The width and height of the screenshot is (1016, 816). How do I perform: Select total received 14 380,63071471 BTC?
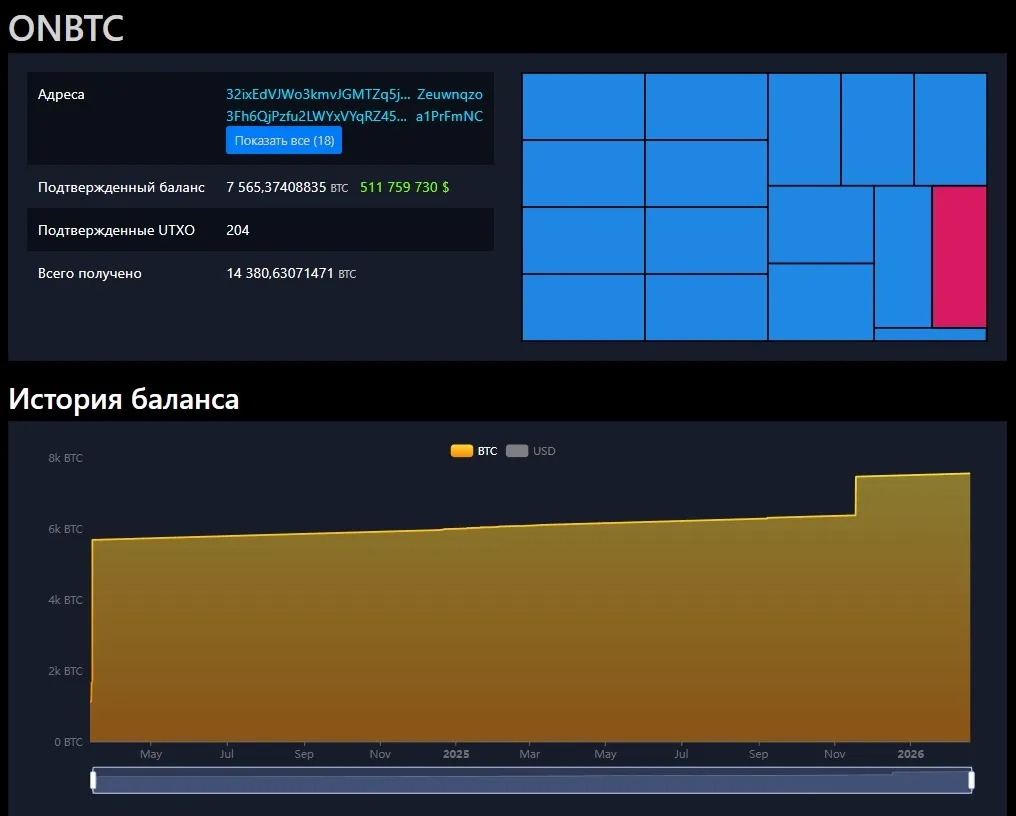click(291, 274)
